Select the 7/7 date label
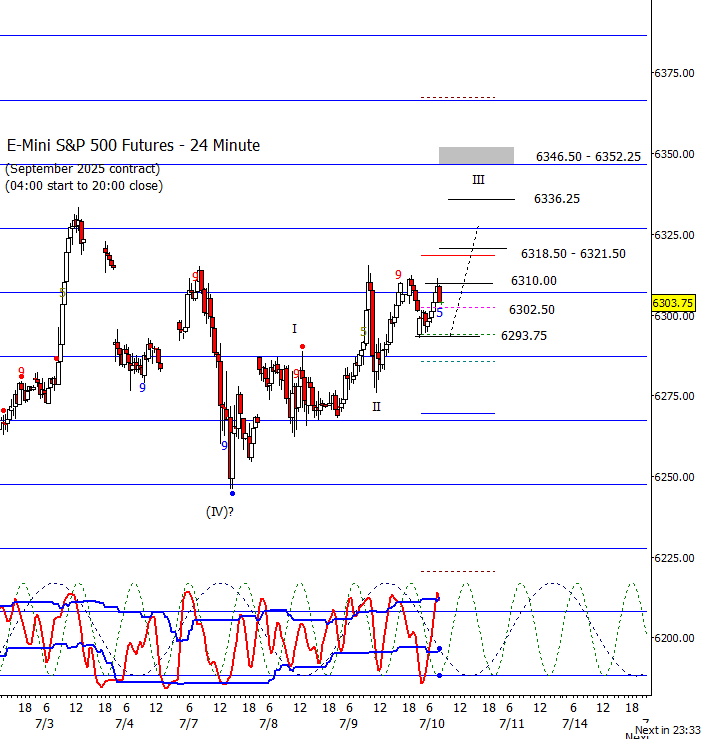Viewport: 707px width, 739px height. (189, 723)
